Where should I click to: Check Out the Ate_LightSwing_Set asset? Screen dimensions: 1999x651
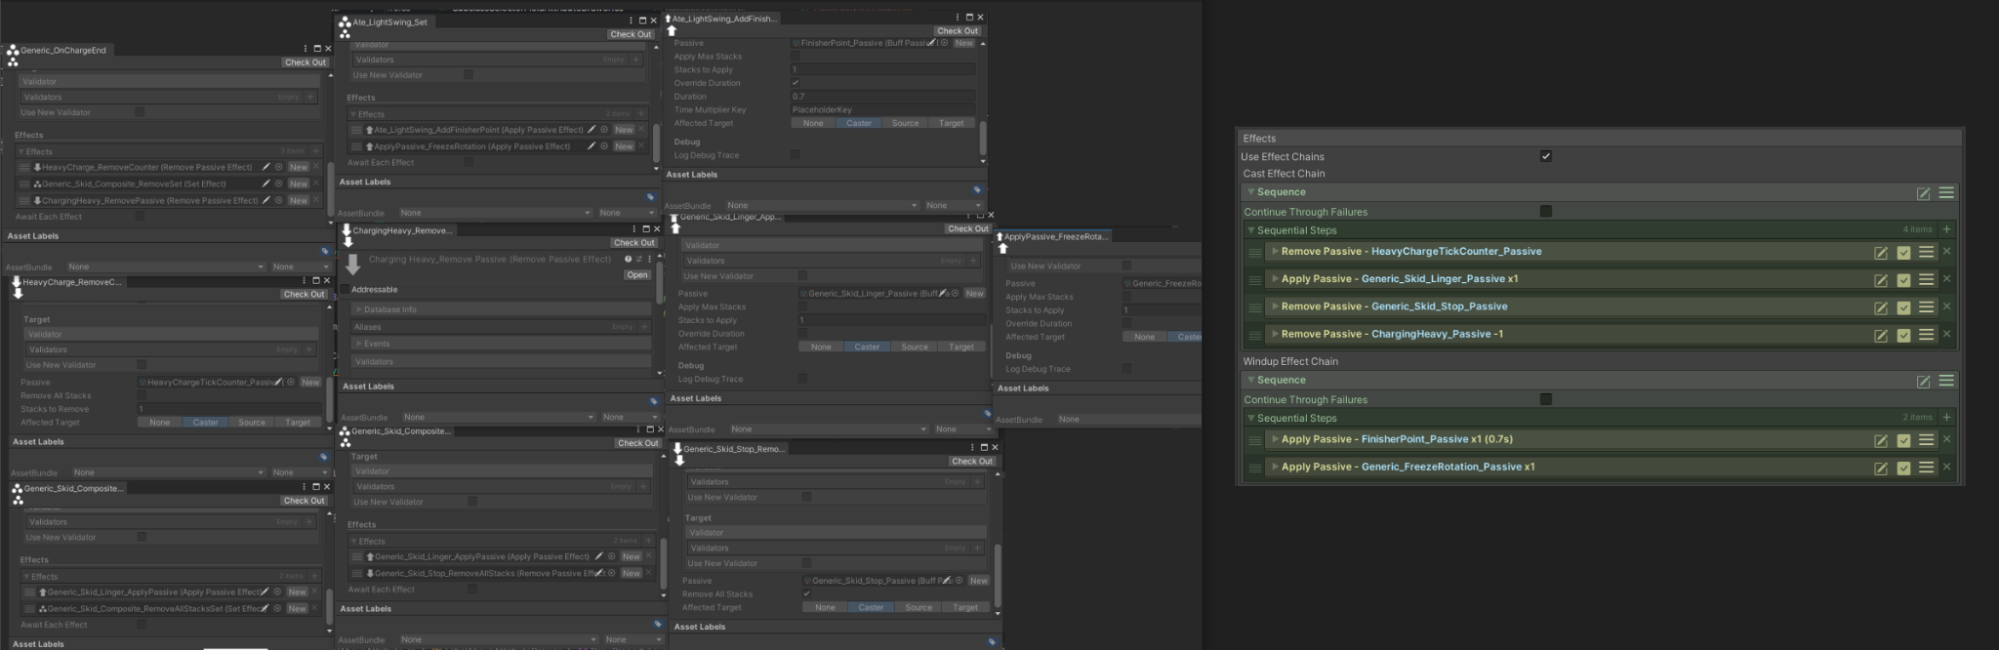(631, 35)
